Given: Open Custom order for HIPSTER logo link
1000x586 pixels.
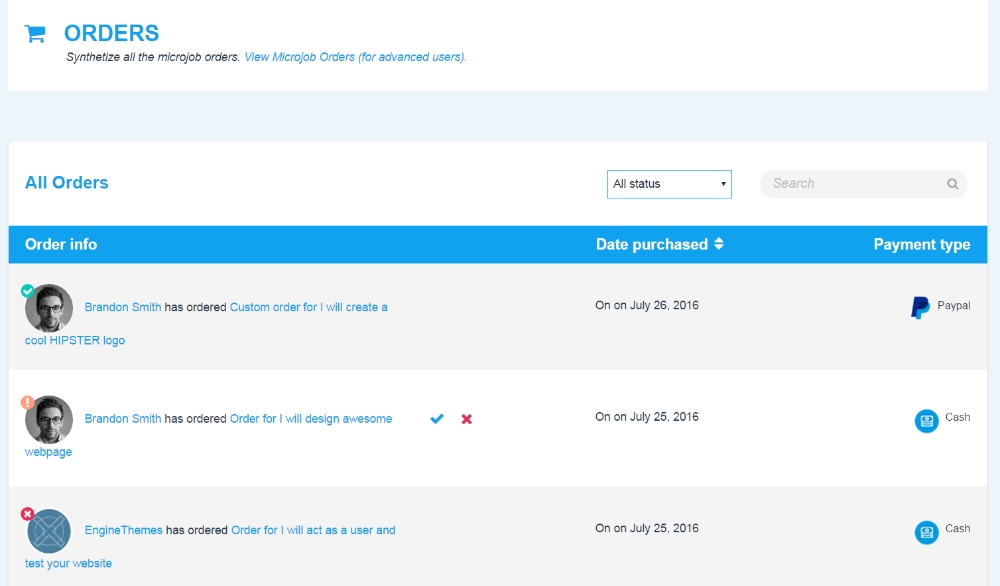Looking at the screenshot, I should click(308, 307).
